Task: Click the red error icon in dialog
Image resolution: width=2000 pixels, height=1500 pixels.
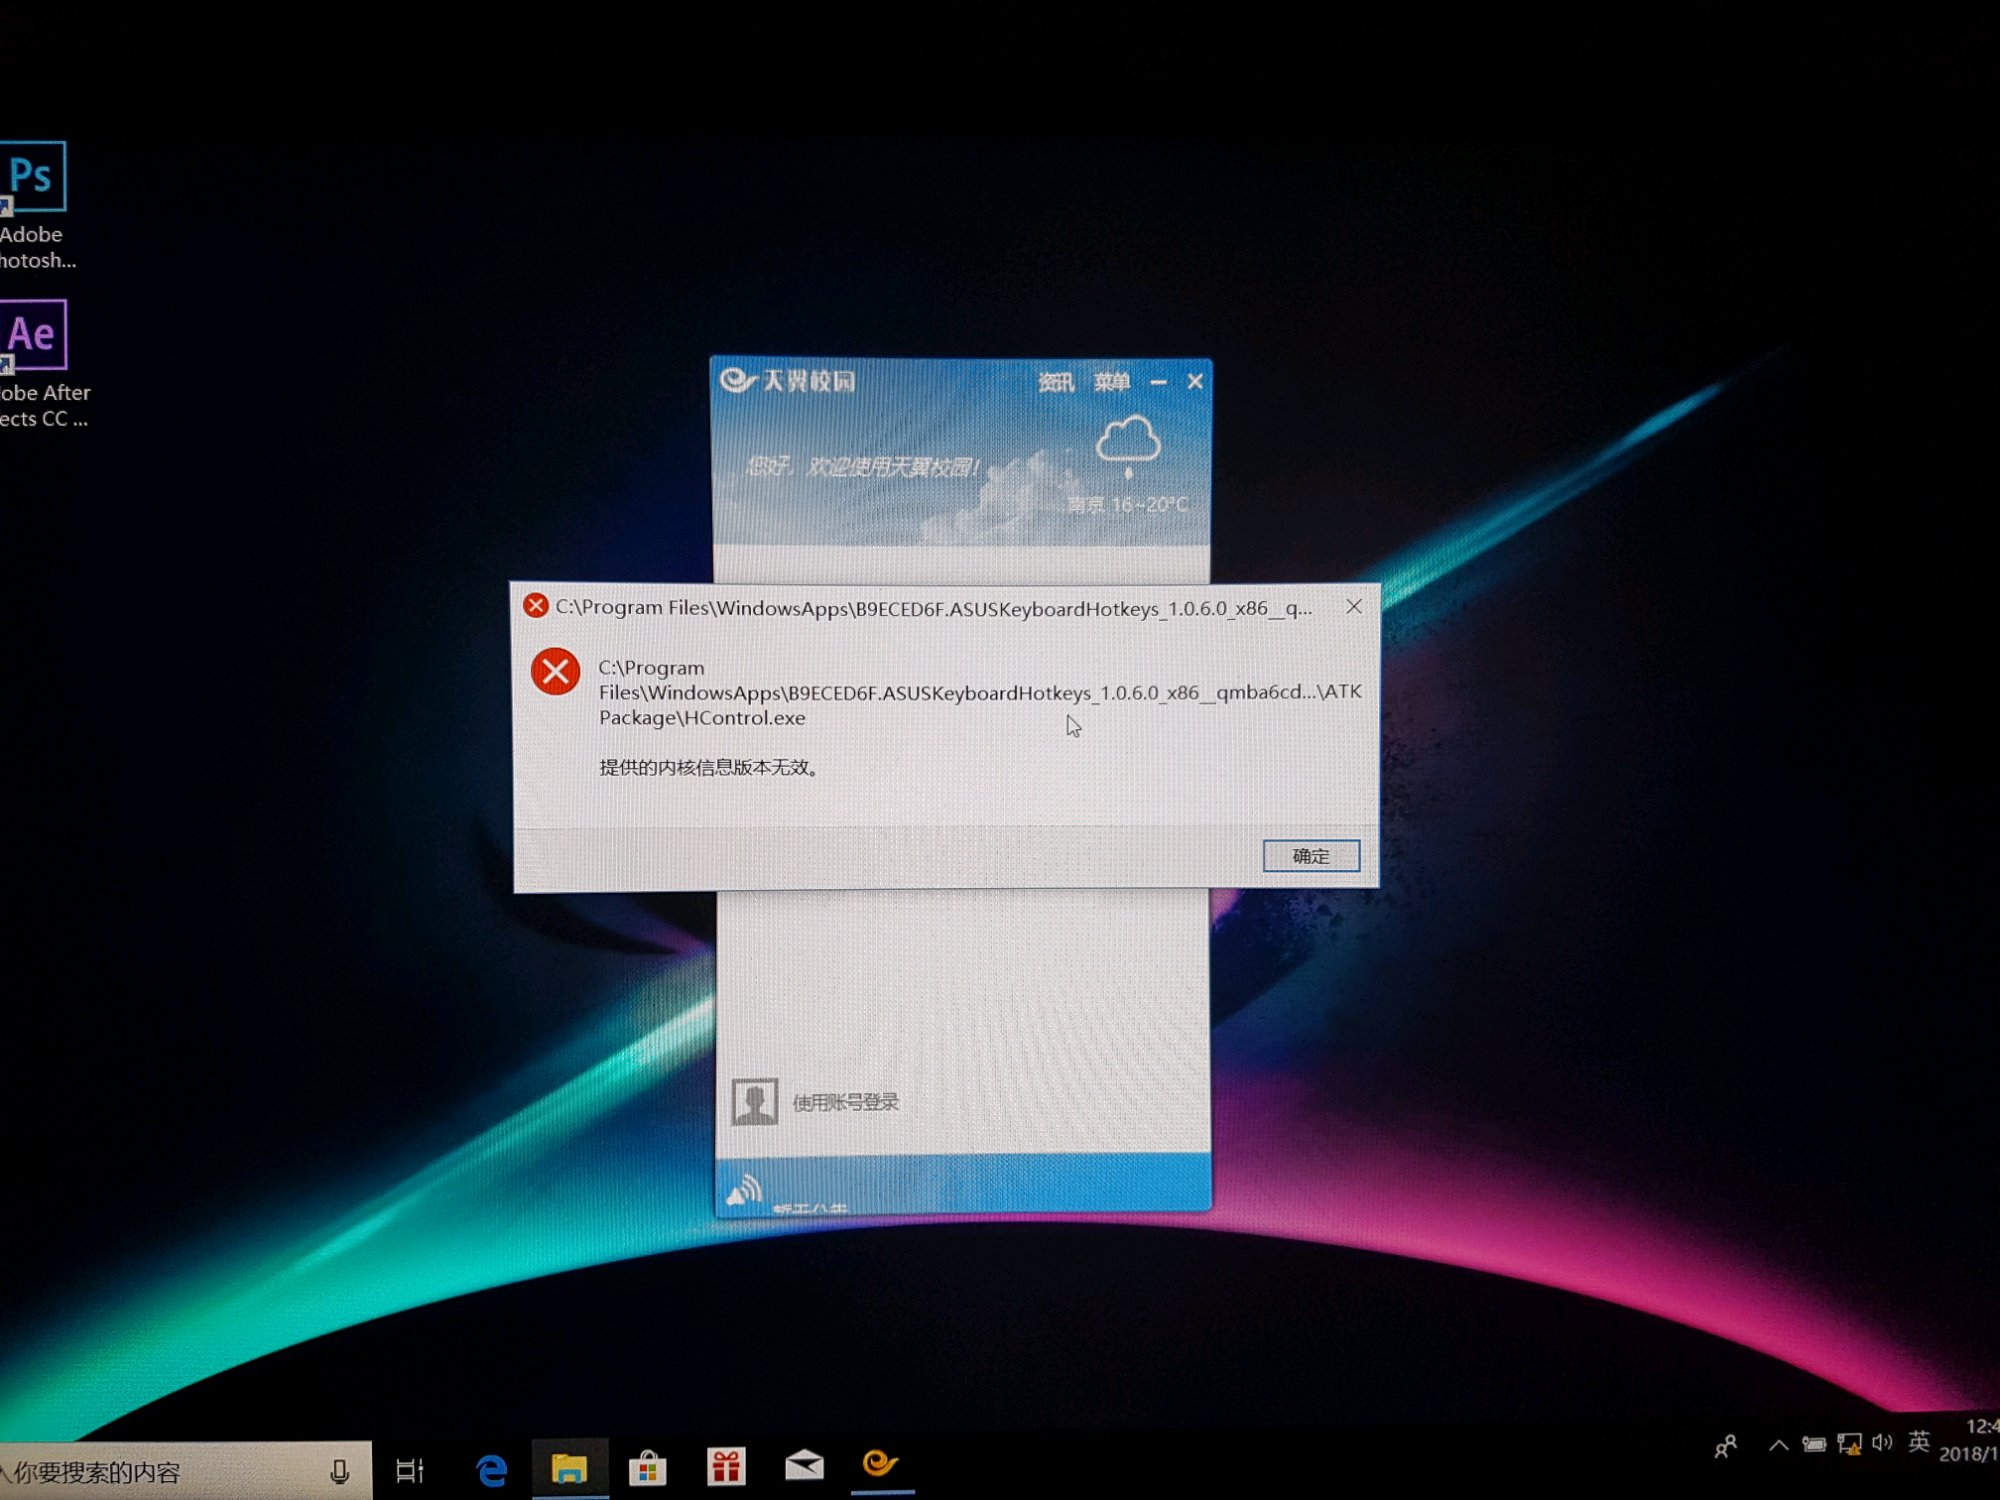Action: pos(556,672)
